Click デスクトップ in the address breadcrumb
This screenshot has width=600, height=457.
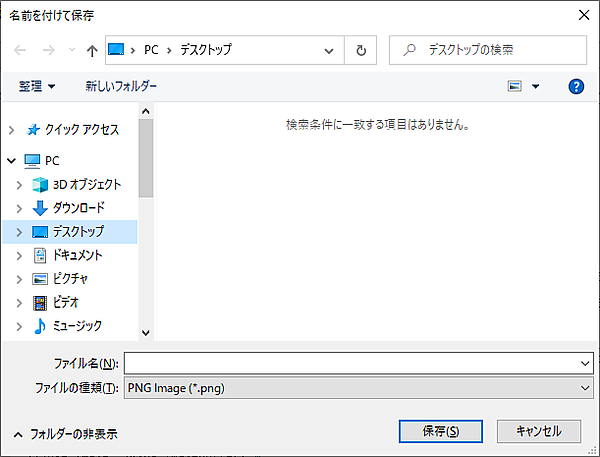(x=206, y=50)
